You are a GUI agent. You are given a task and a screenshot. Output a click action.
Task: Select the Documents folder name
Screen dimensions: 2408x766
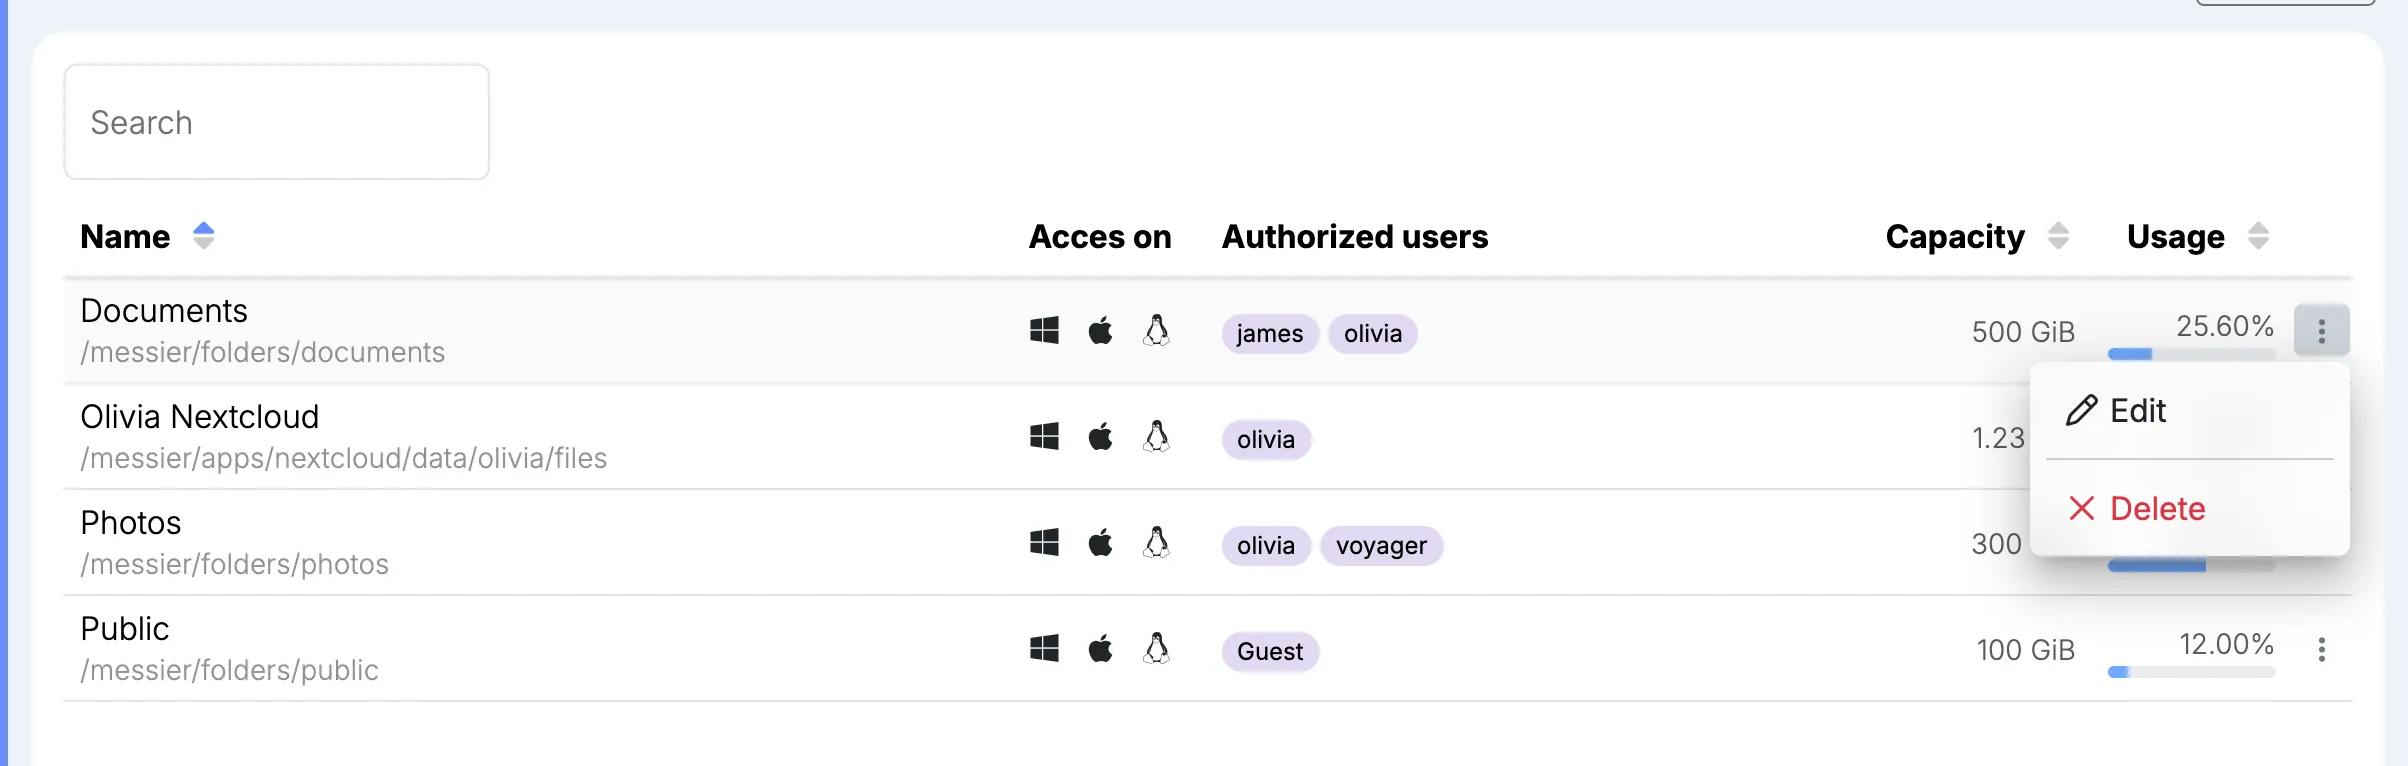click(x=164, y=311)
